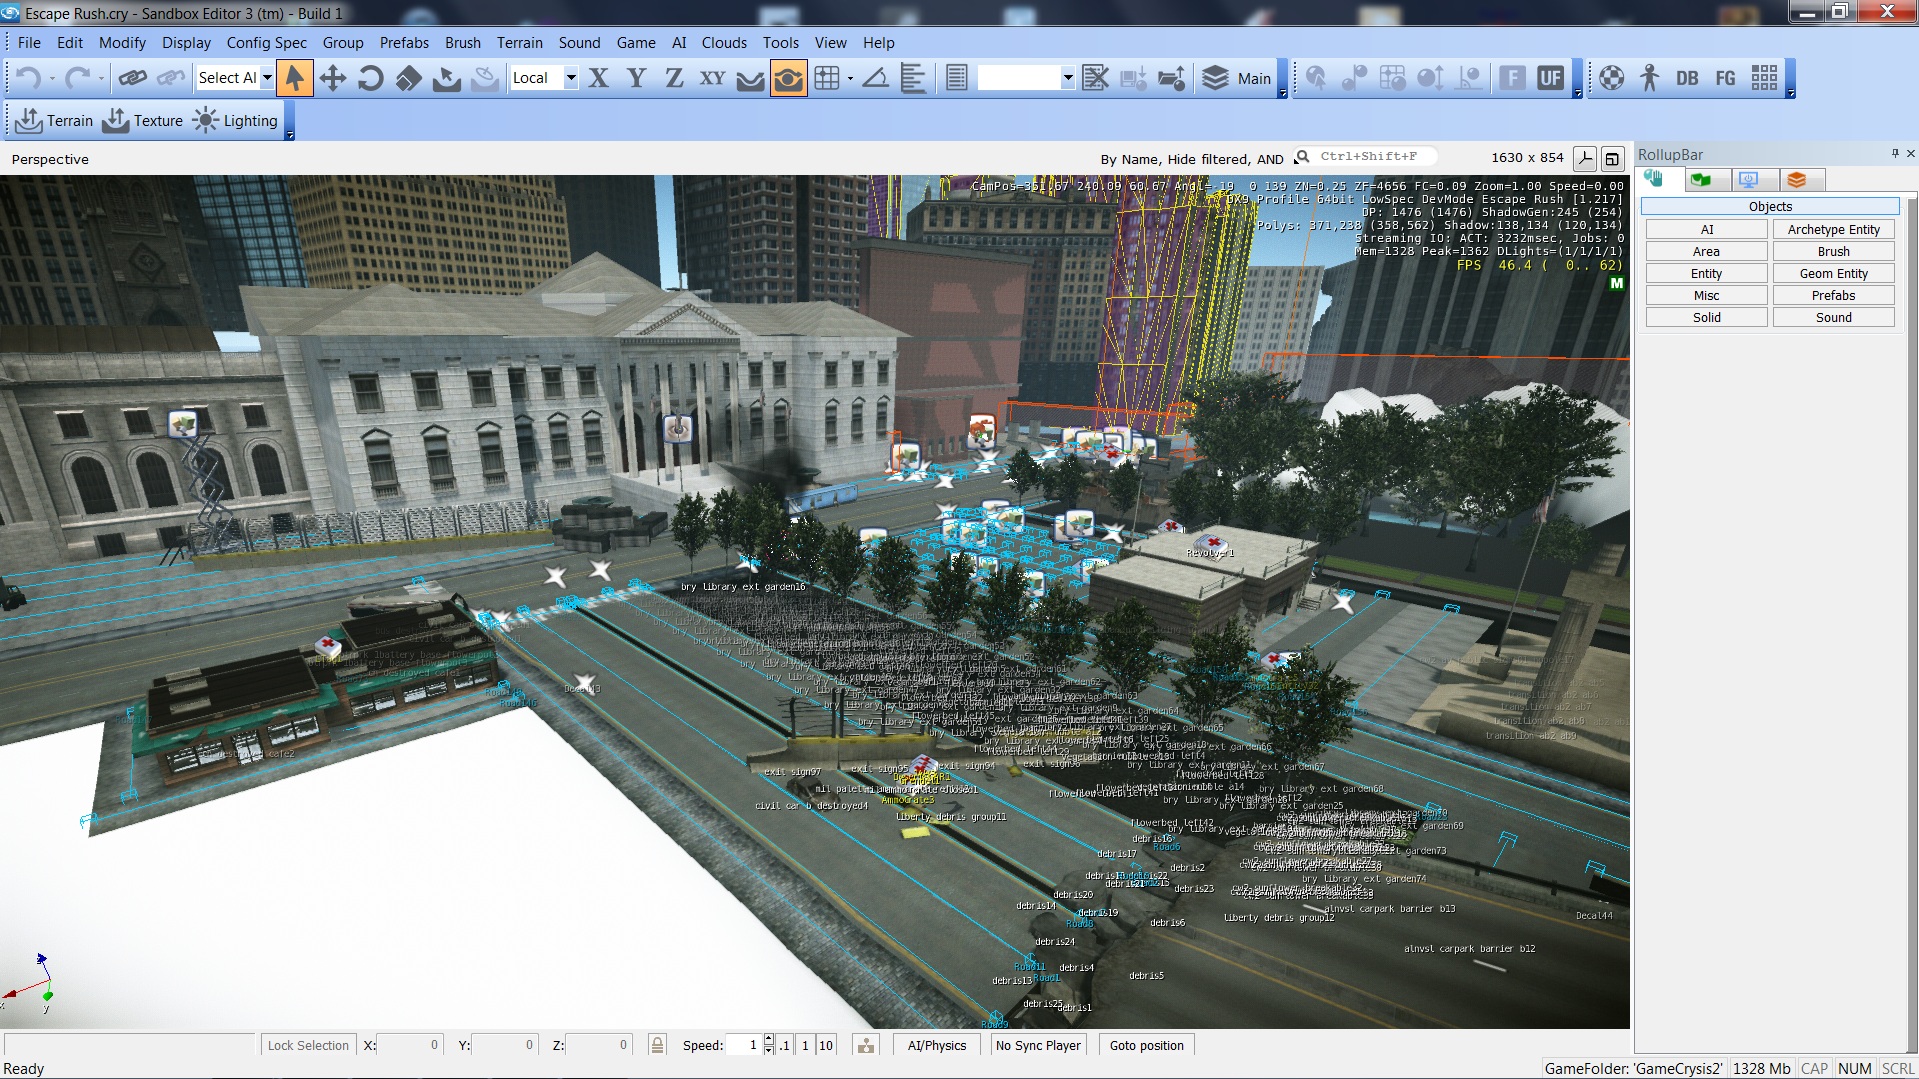Click the Main layer label
This screenshot has height=1079, width=1919.
click(x=1254, y=79)
